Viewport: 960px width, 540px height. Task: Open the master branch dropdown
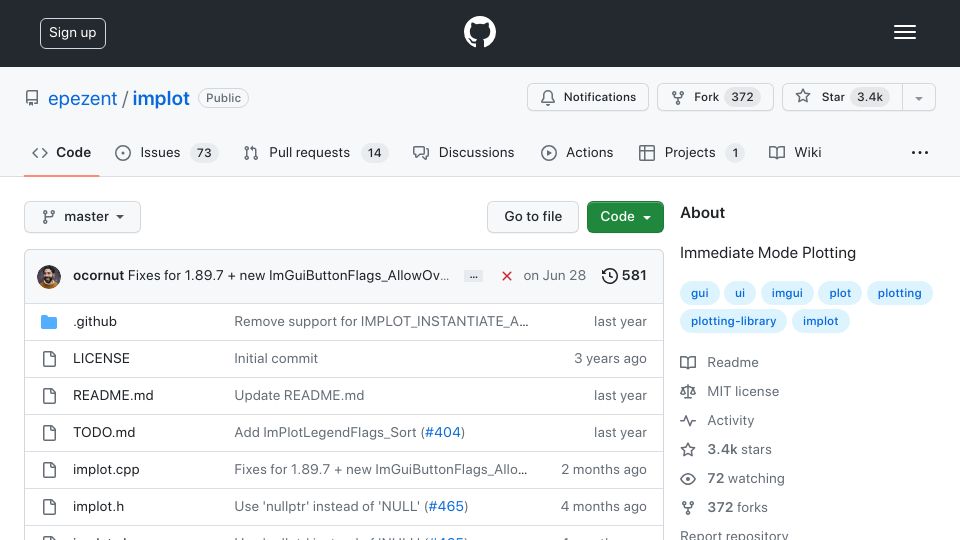[x=83, y=217]
